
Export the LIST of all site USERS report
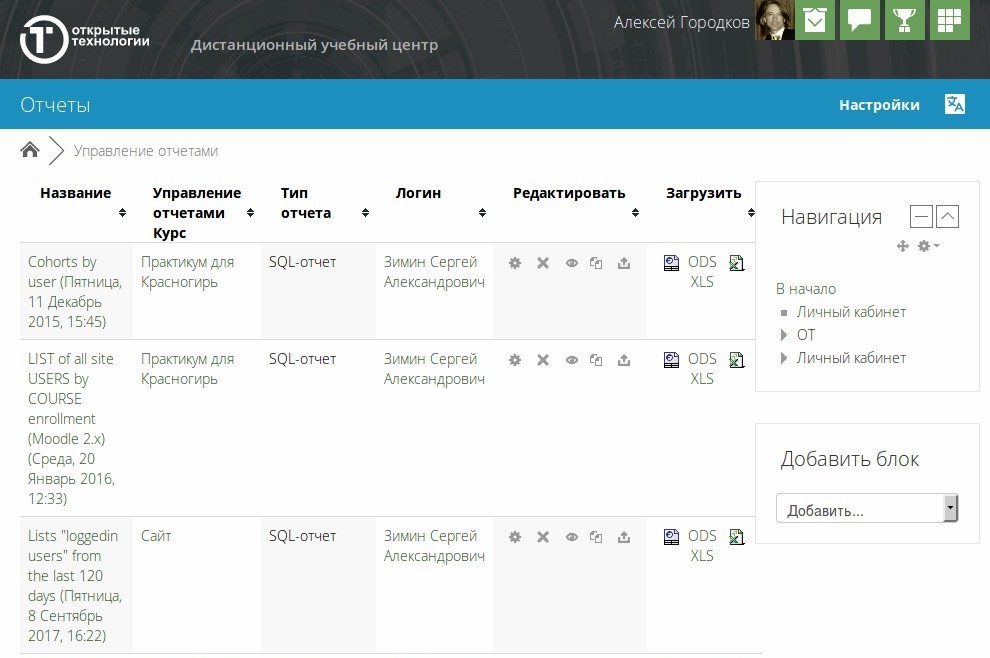click(624, 360)
